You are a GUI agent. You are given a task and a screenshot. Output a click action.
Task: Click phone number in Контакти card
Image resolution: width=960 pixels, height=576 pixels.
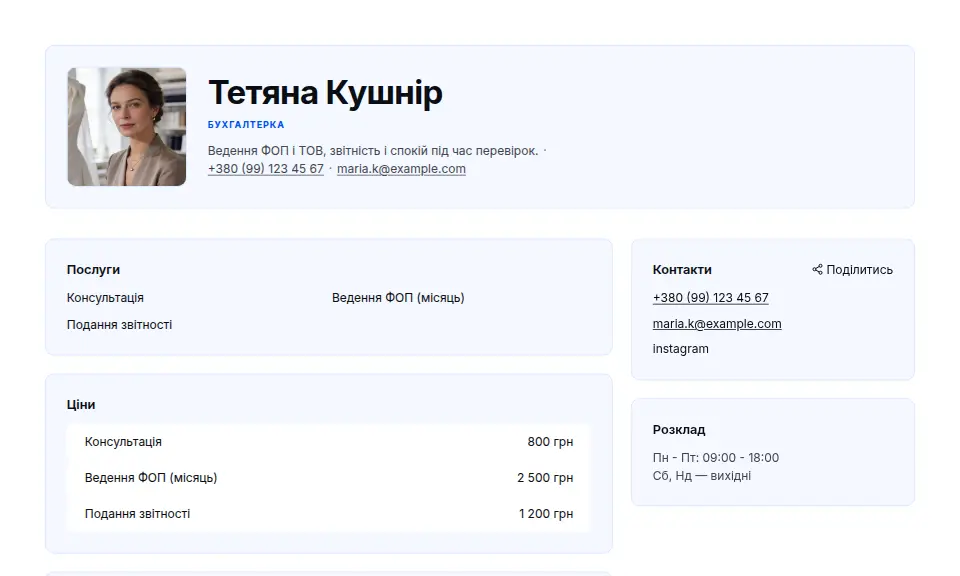pos(710,297)
